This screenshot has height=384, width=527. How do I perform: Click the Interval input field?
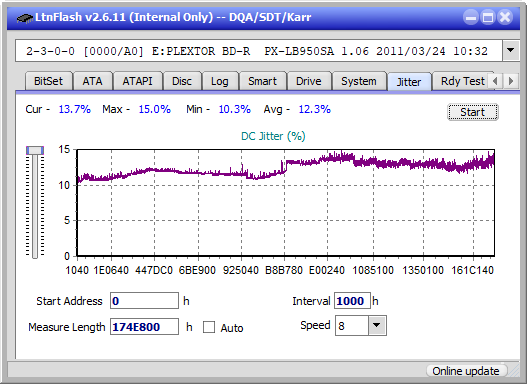[352, 301]
